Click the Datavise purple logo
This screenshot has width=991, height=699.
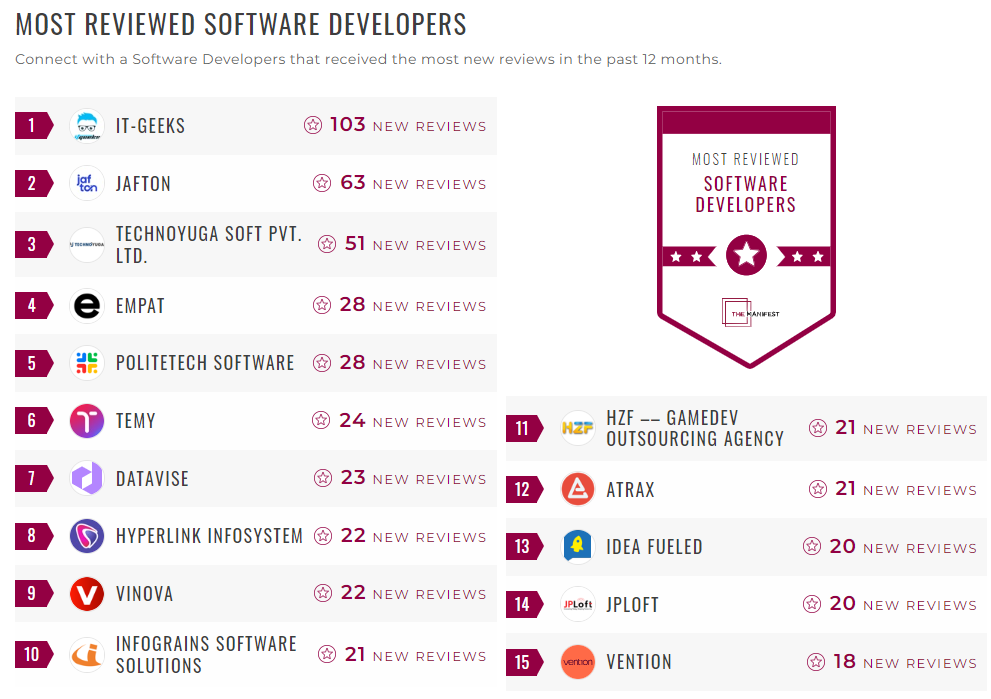pyautogui.click(x=87, y=478)
